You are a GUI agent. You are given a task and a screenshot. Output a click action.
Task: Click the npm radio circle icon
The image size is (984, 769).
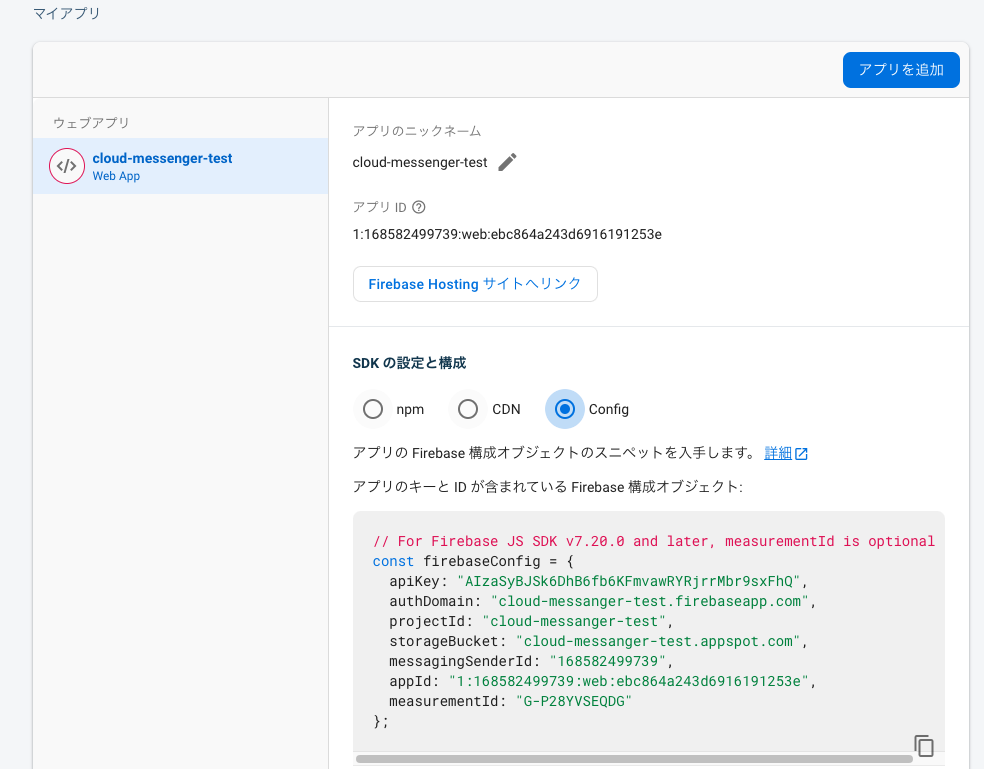coord(373,408)
